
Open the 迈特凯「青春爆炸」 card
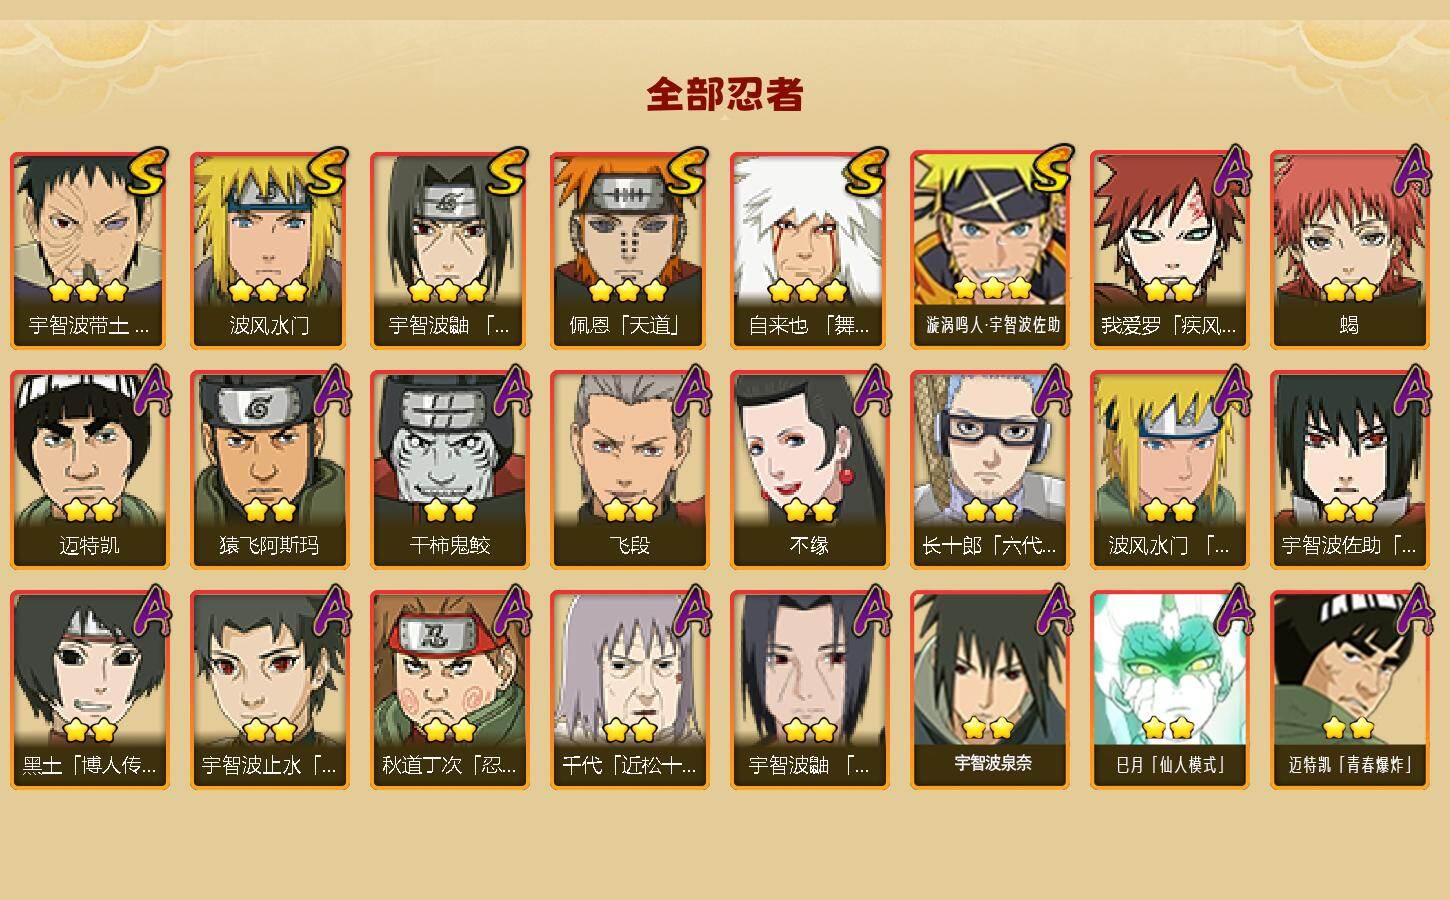[1350, 689]
